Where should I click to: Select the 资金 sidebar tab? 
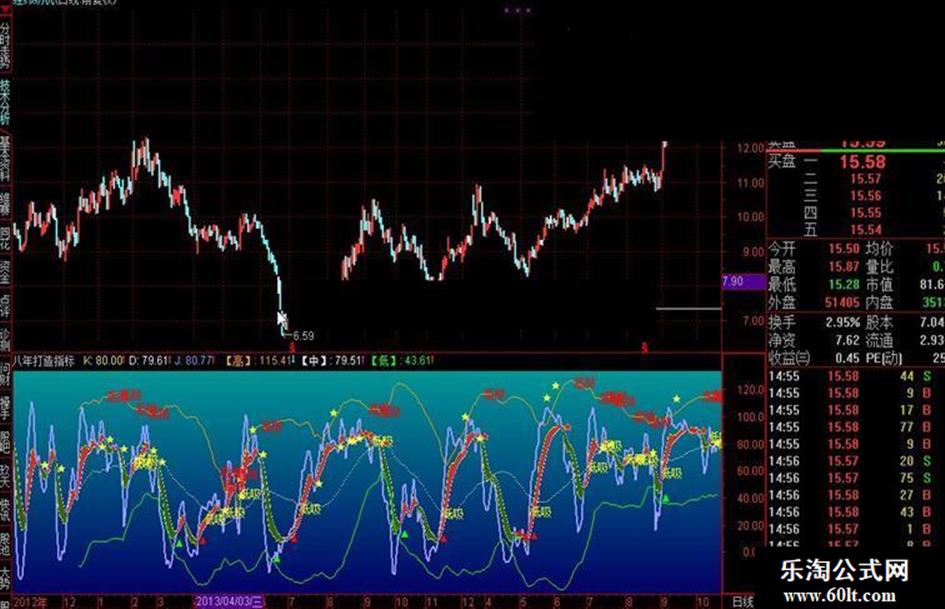(5, 272)
